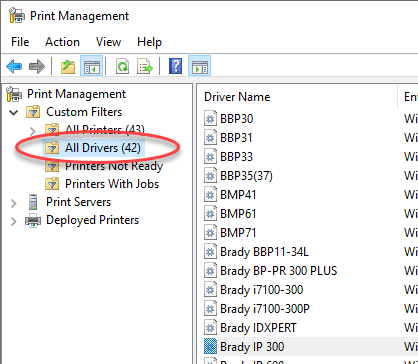This screenshot has height=364, width=418.
Task: Select the Print Management root node
Action: pyautogui.click(x=76, y=94)
